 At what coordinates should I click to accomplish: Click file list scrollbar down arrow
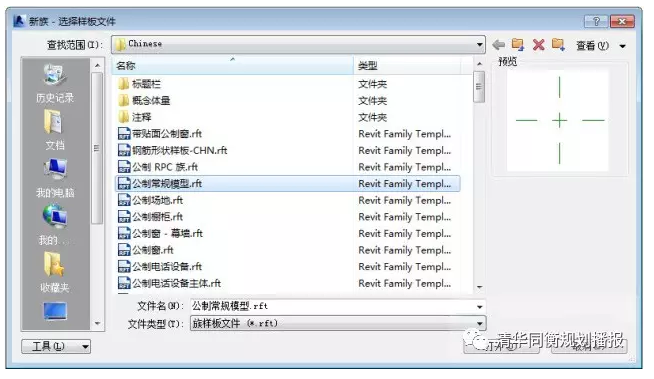coord(479,287)
